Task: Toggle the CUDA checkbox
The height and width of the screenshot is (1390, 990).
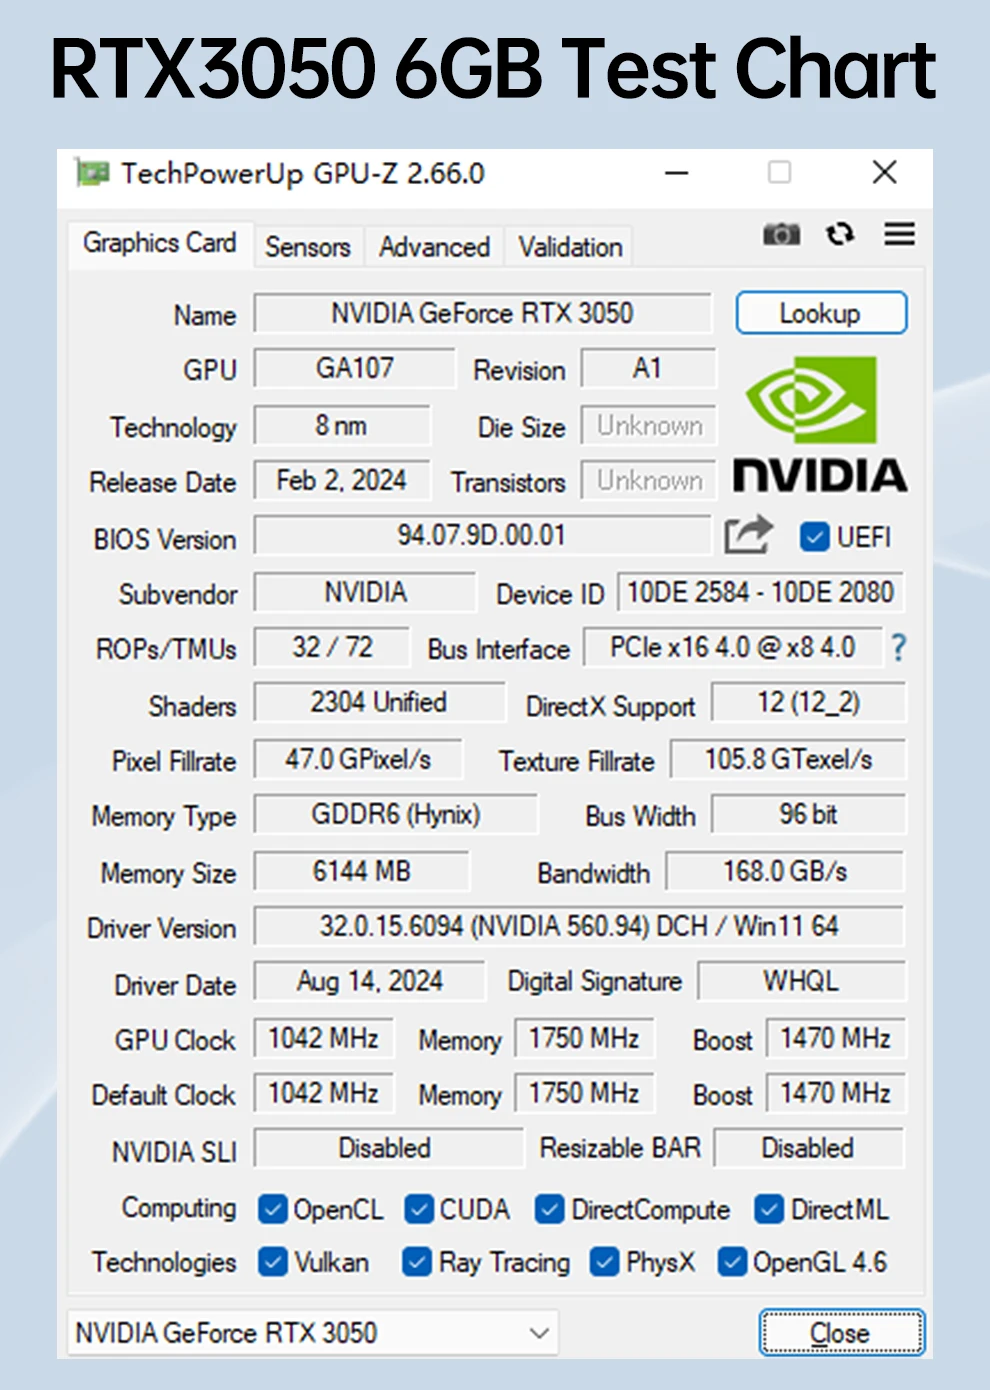Action: coord(419,1210)
